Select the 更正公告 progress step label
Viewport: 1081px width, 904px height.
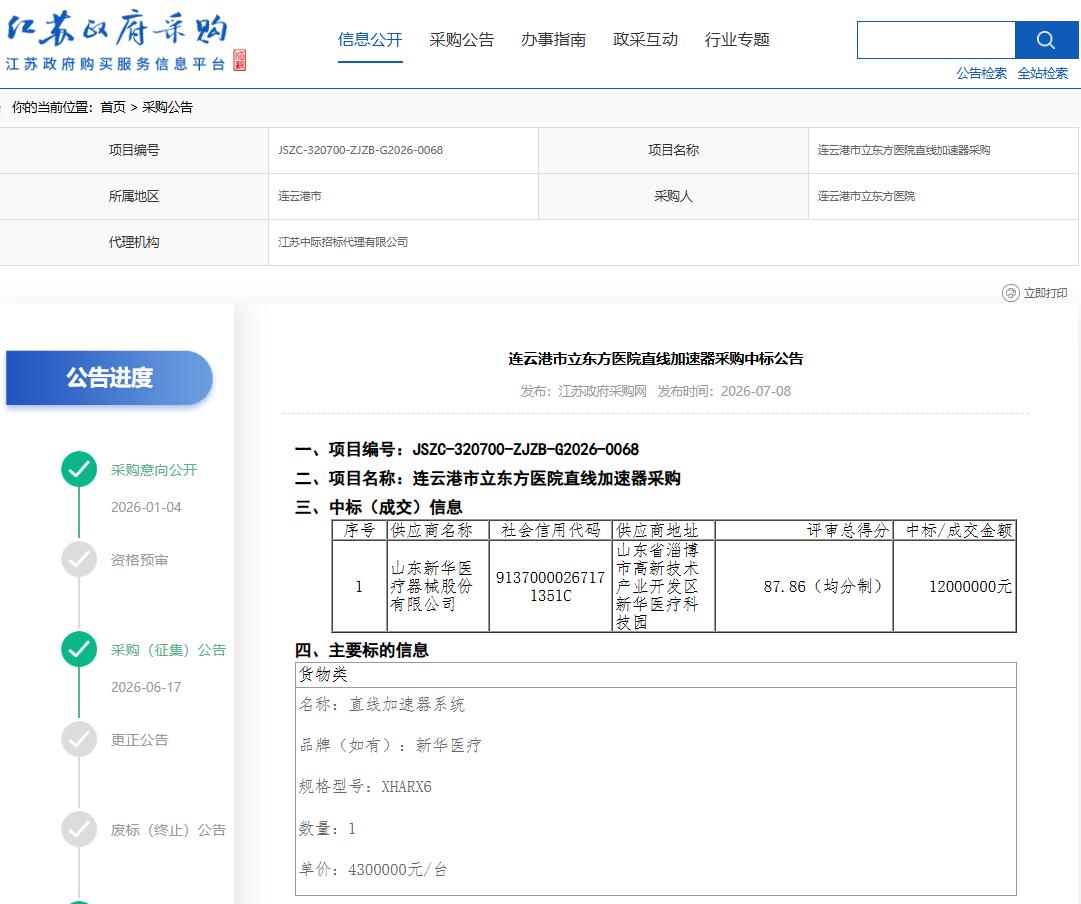(x=139, y=739)
